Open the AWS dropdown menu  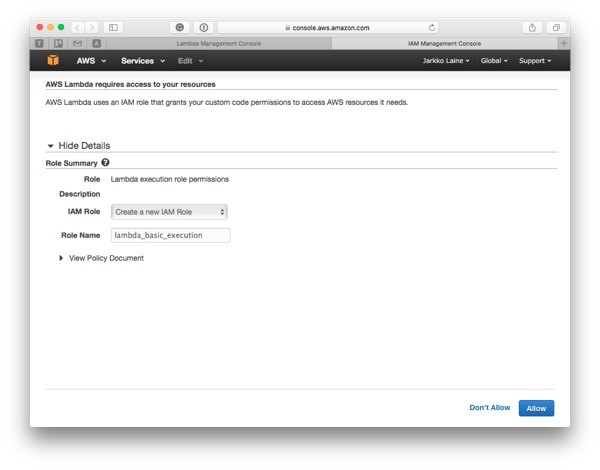[91, 60]
